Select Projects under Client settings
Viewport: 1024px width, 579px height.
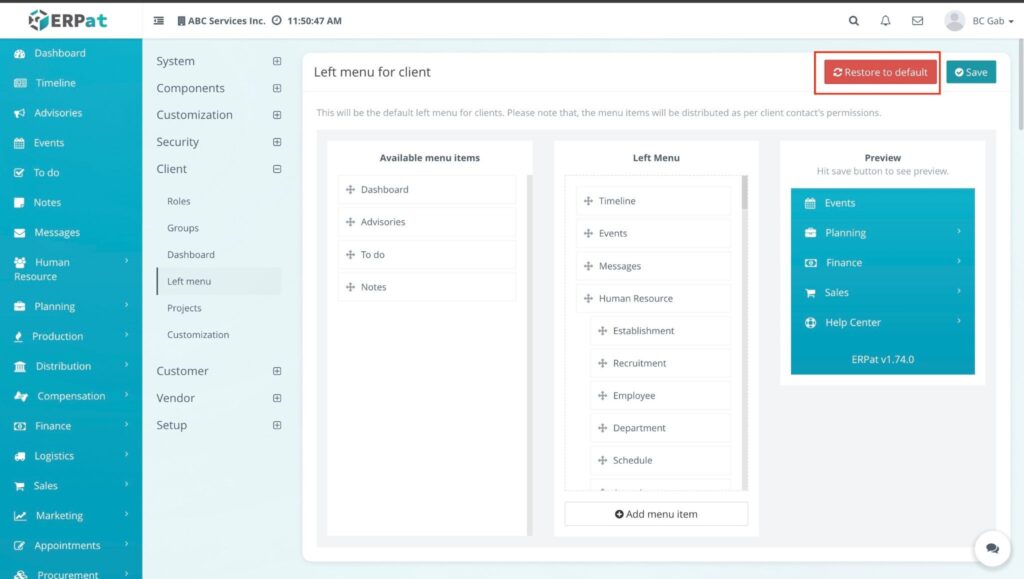[184, 308]
